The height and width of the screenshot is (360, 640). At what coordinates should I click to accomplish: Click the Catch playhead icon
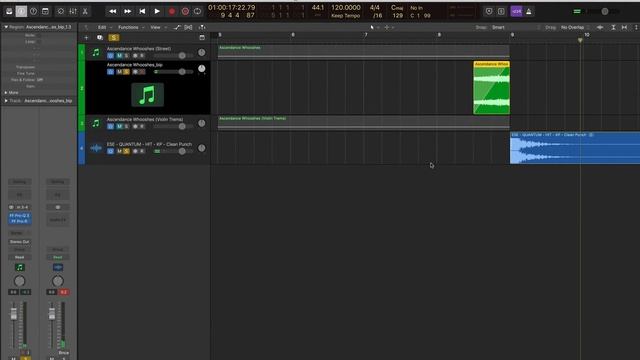[x=202, y=27]
